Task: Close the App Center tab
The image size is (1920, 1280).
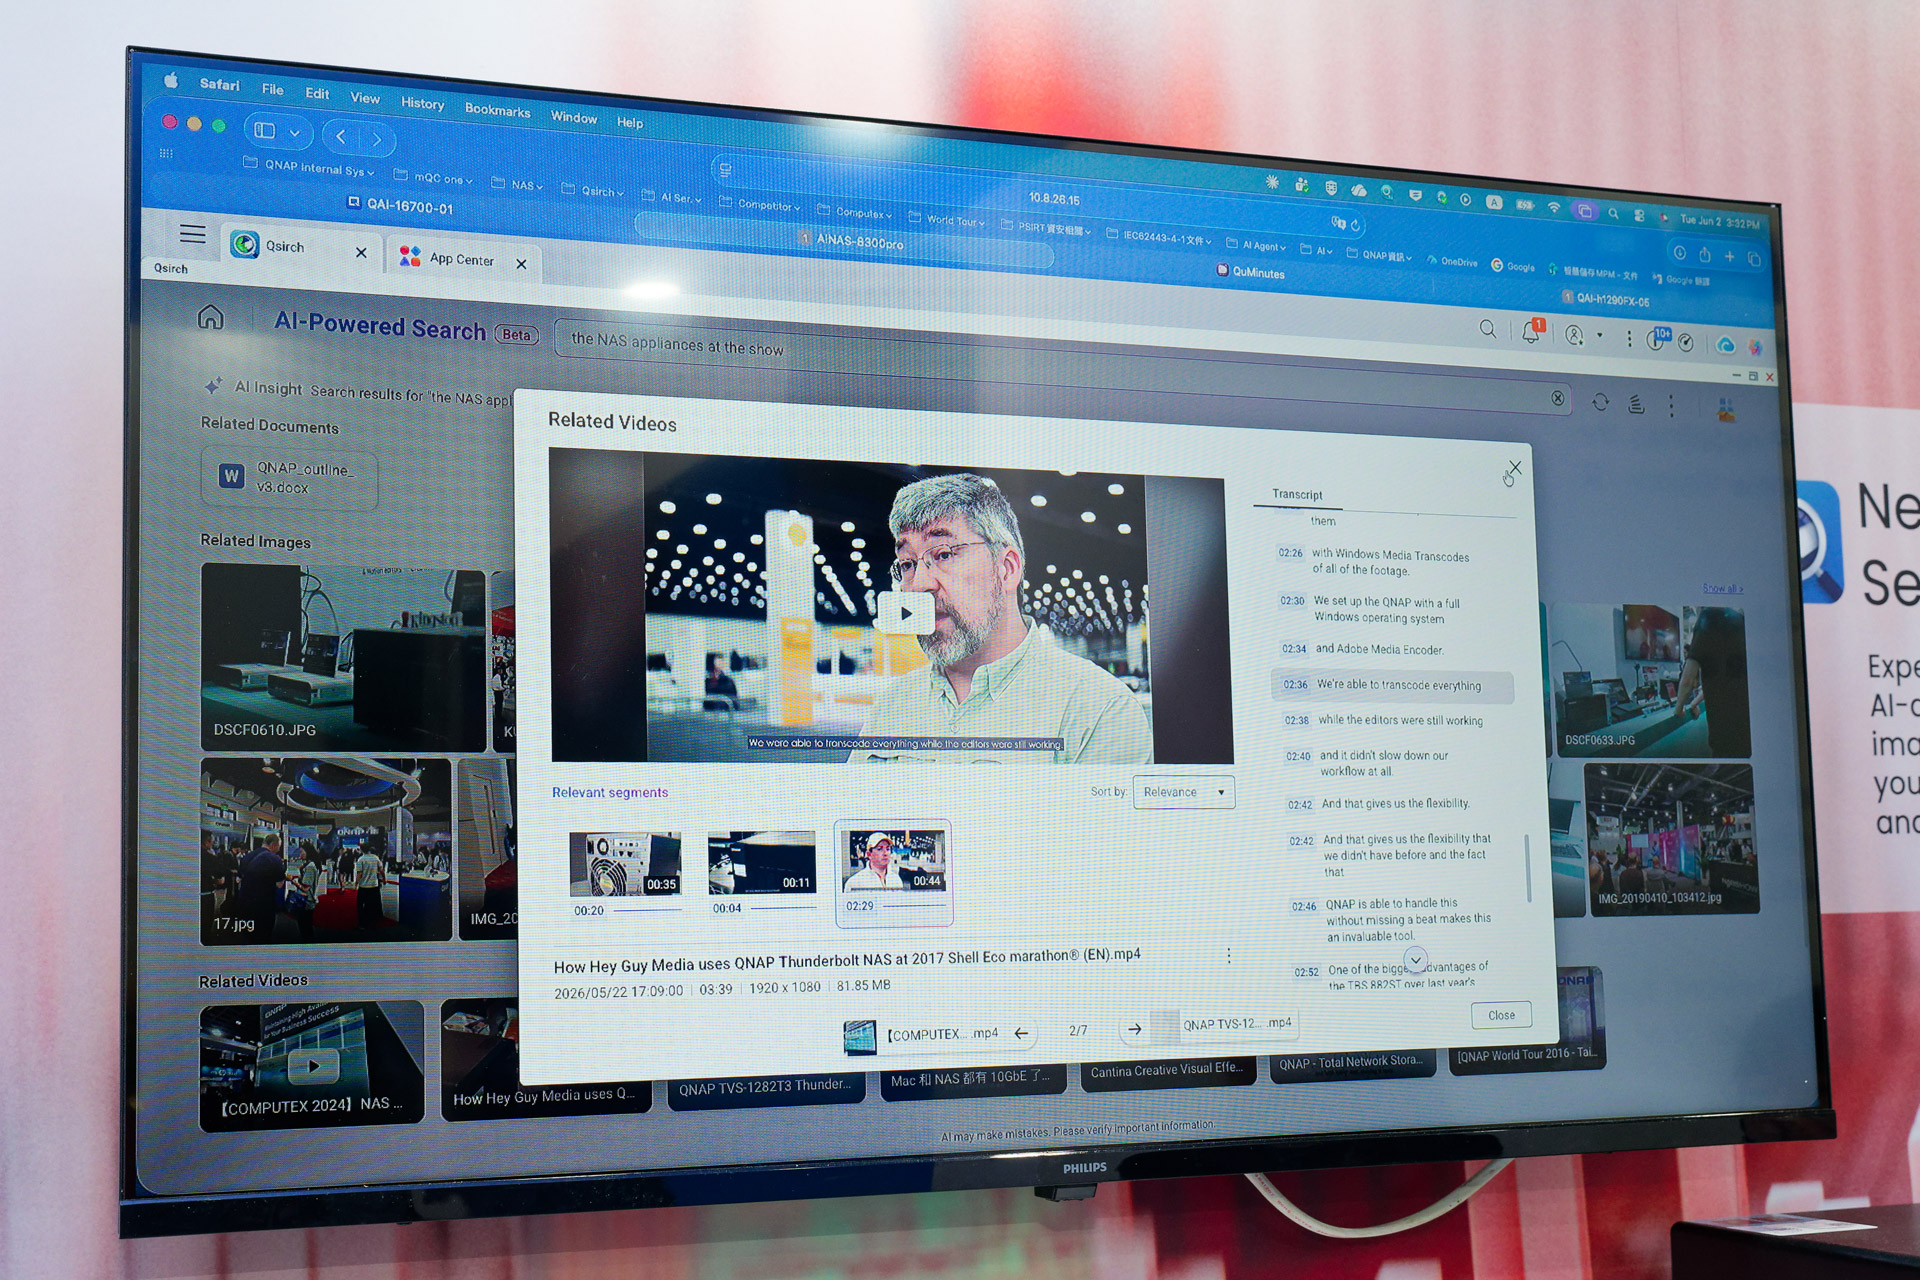Action: (521, 264)
